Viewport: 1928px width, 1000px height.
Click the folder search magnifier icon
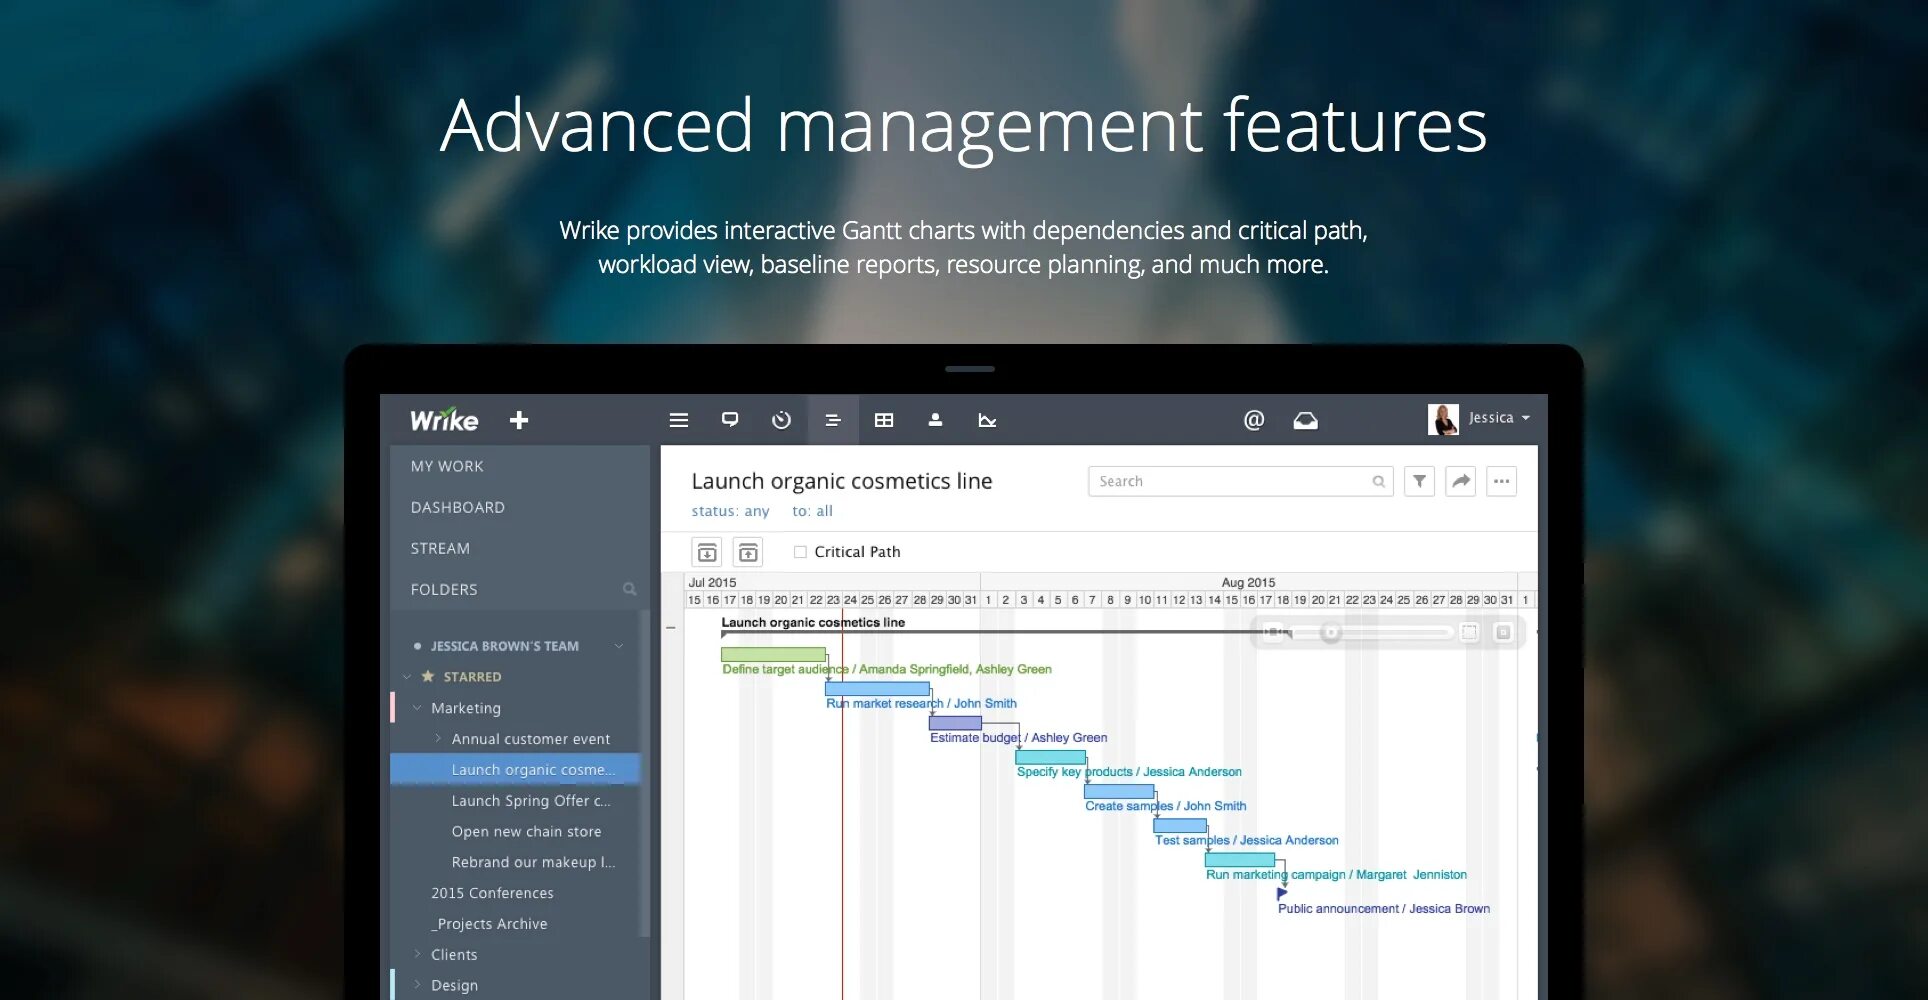click(x=629, y=589)
